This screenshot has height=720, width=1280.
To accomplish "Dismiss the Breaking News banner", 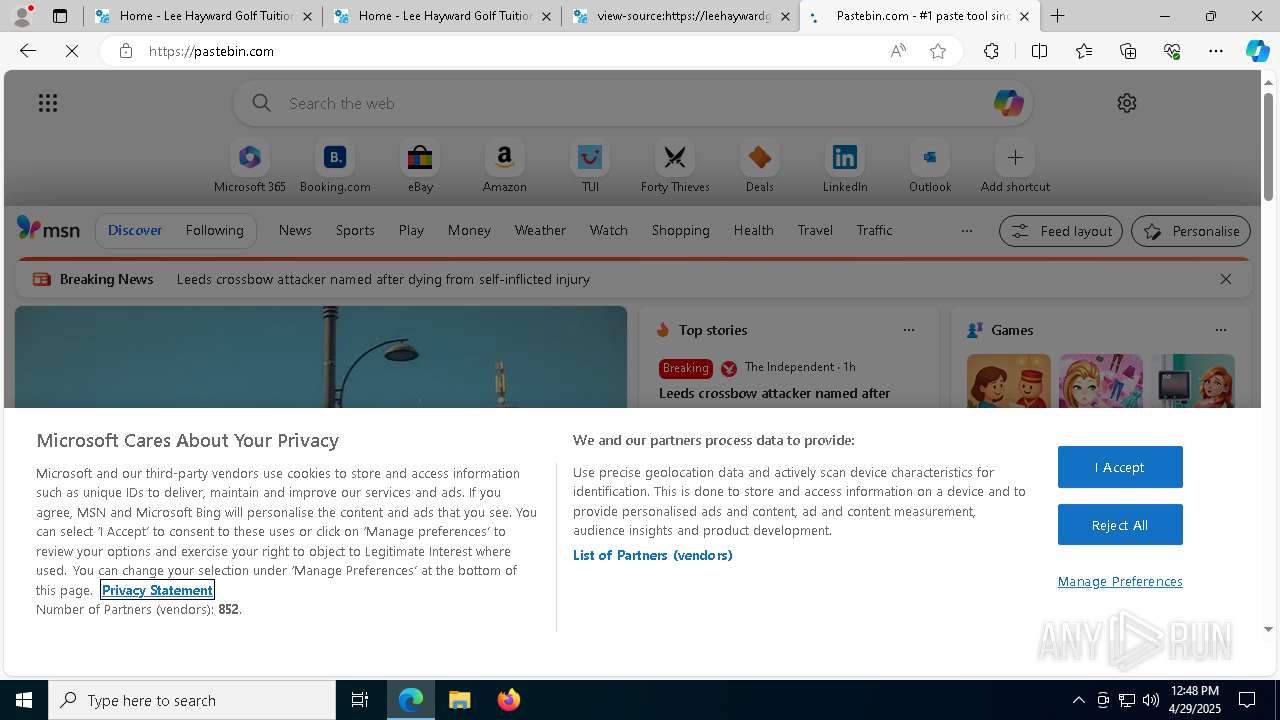I will [1225, 279].
